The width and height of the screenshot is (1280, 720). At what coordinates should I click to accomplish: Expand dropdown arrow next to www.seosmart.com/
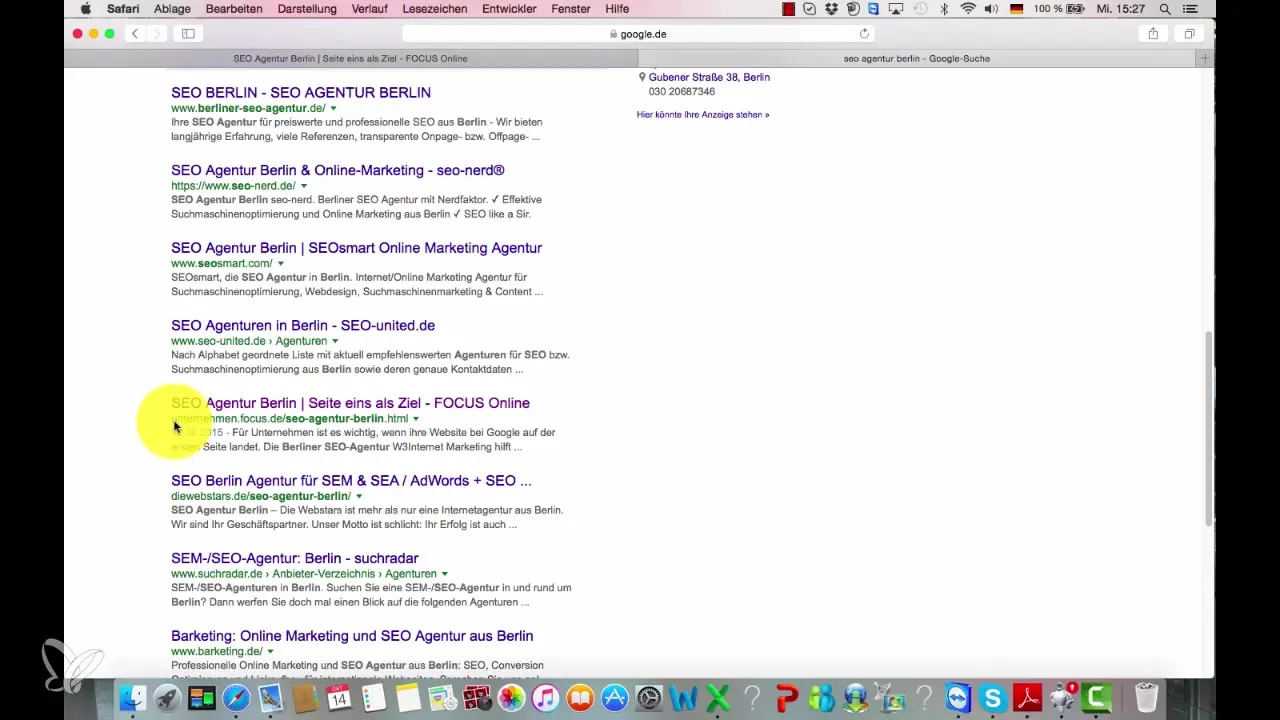pos(281,264)
